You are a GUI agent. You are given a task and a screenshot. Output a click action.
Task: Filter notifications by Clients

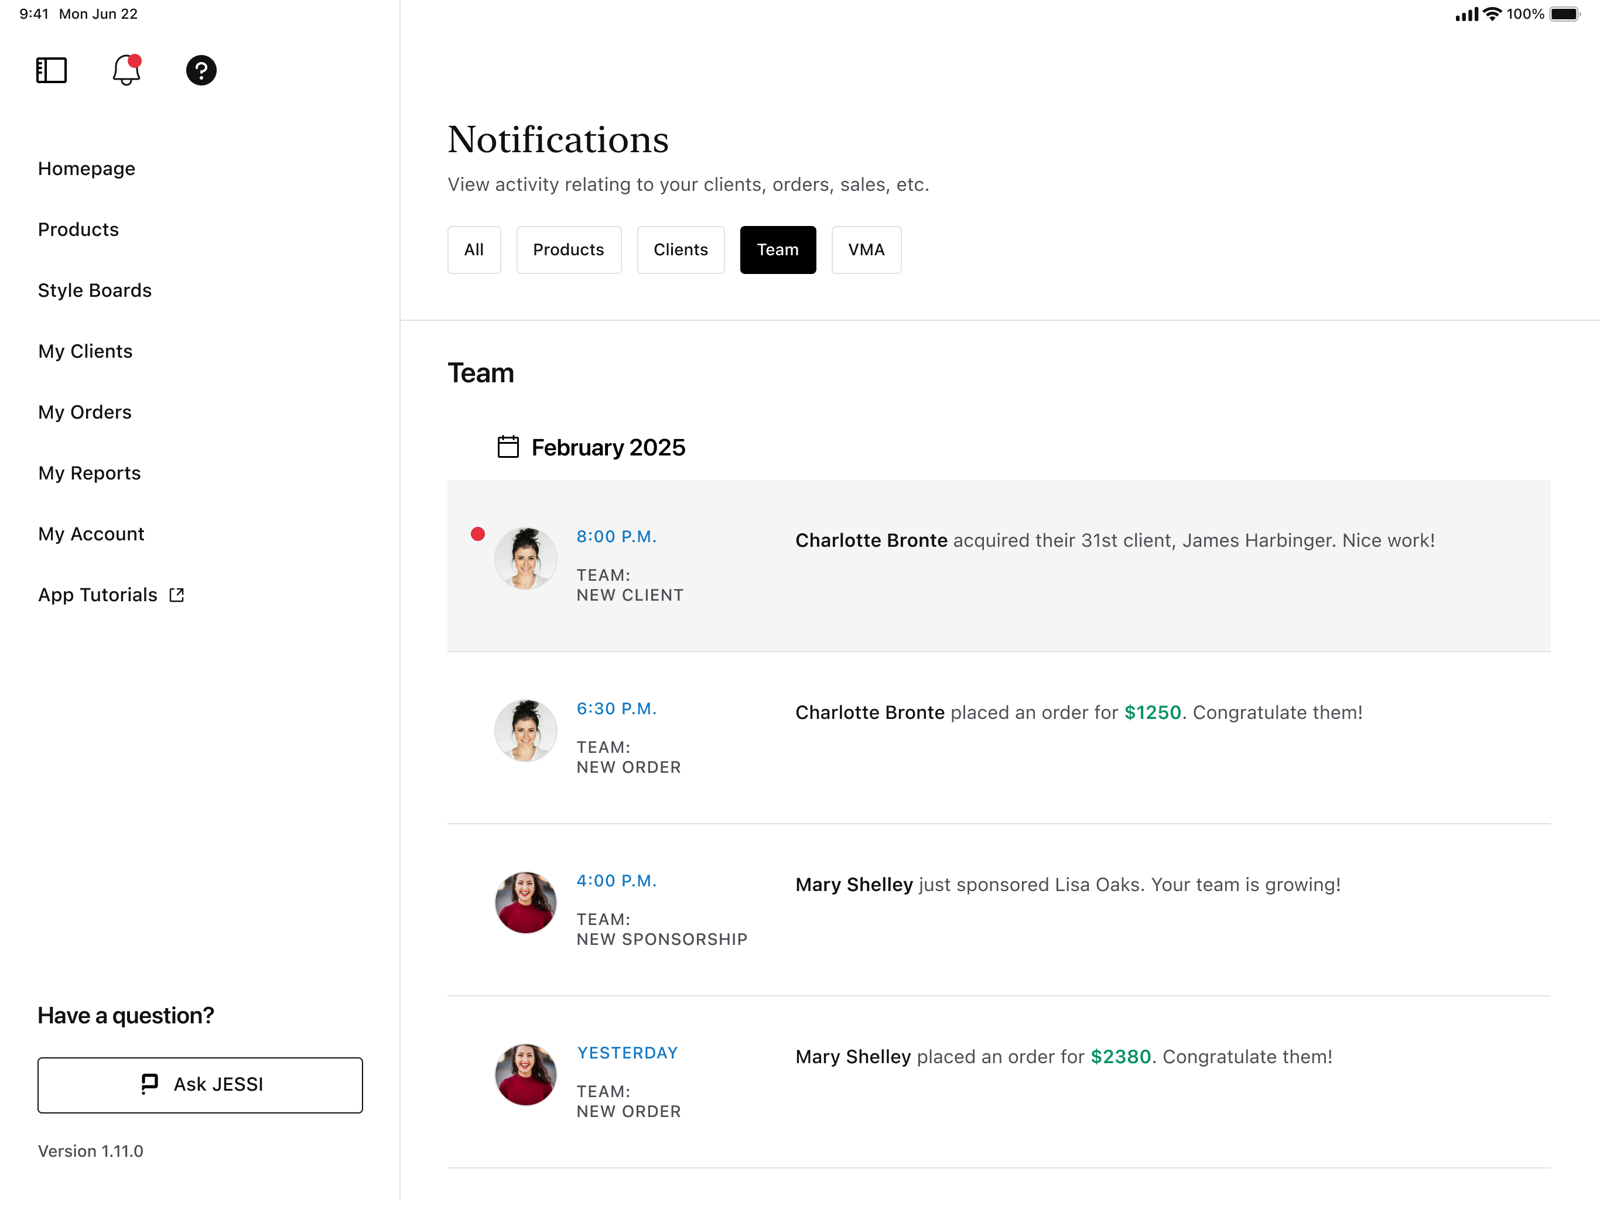pyautogui.click(x=681, y=250)
